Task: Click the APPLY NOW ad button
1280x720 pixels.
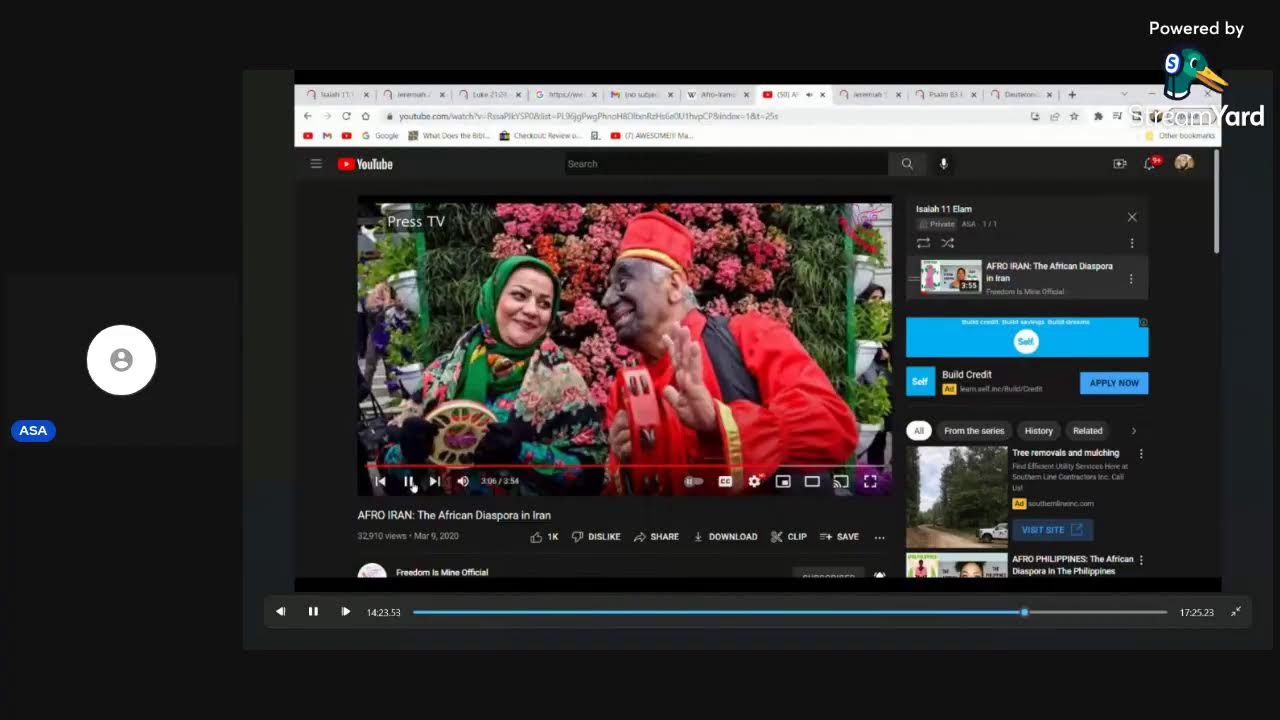Action: point(1114,383)
